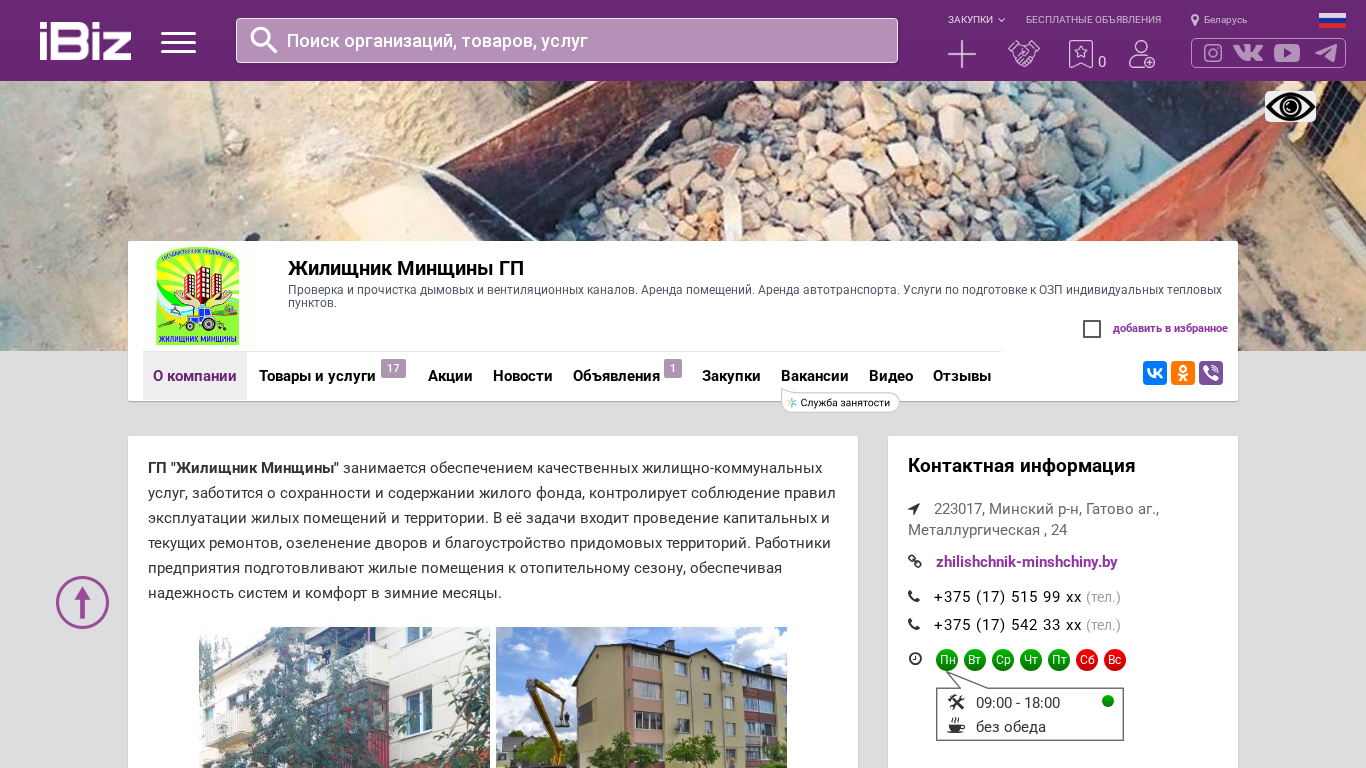Click the Металлургическая, 24 address text
Screen dimensions: 1366x768
click(x=988, y=530)
